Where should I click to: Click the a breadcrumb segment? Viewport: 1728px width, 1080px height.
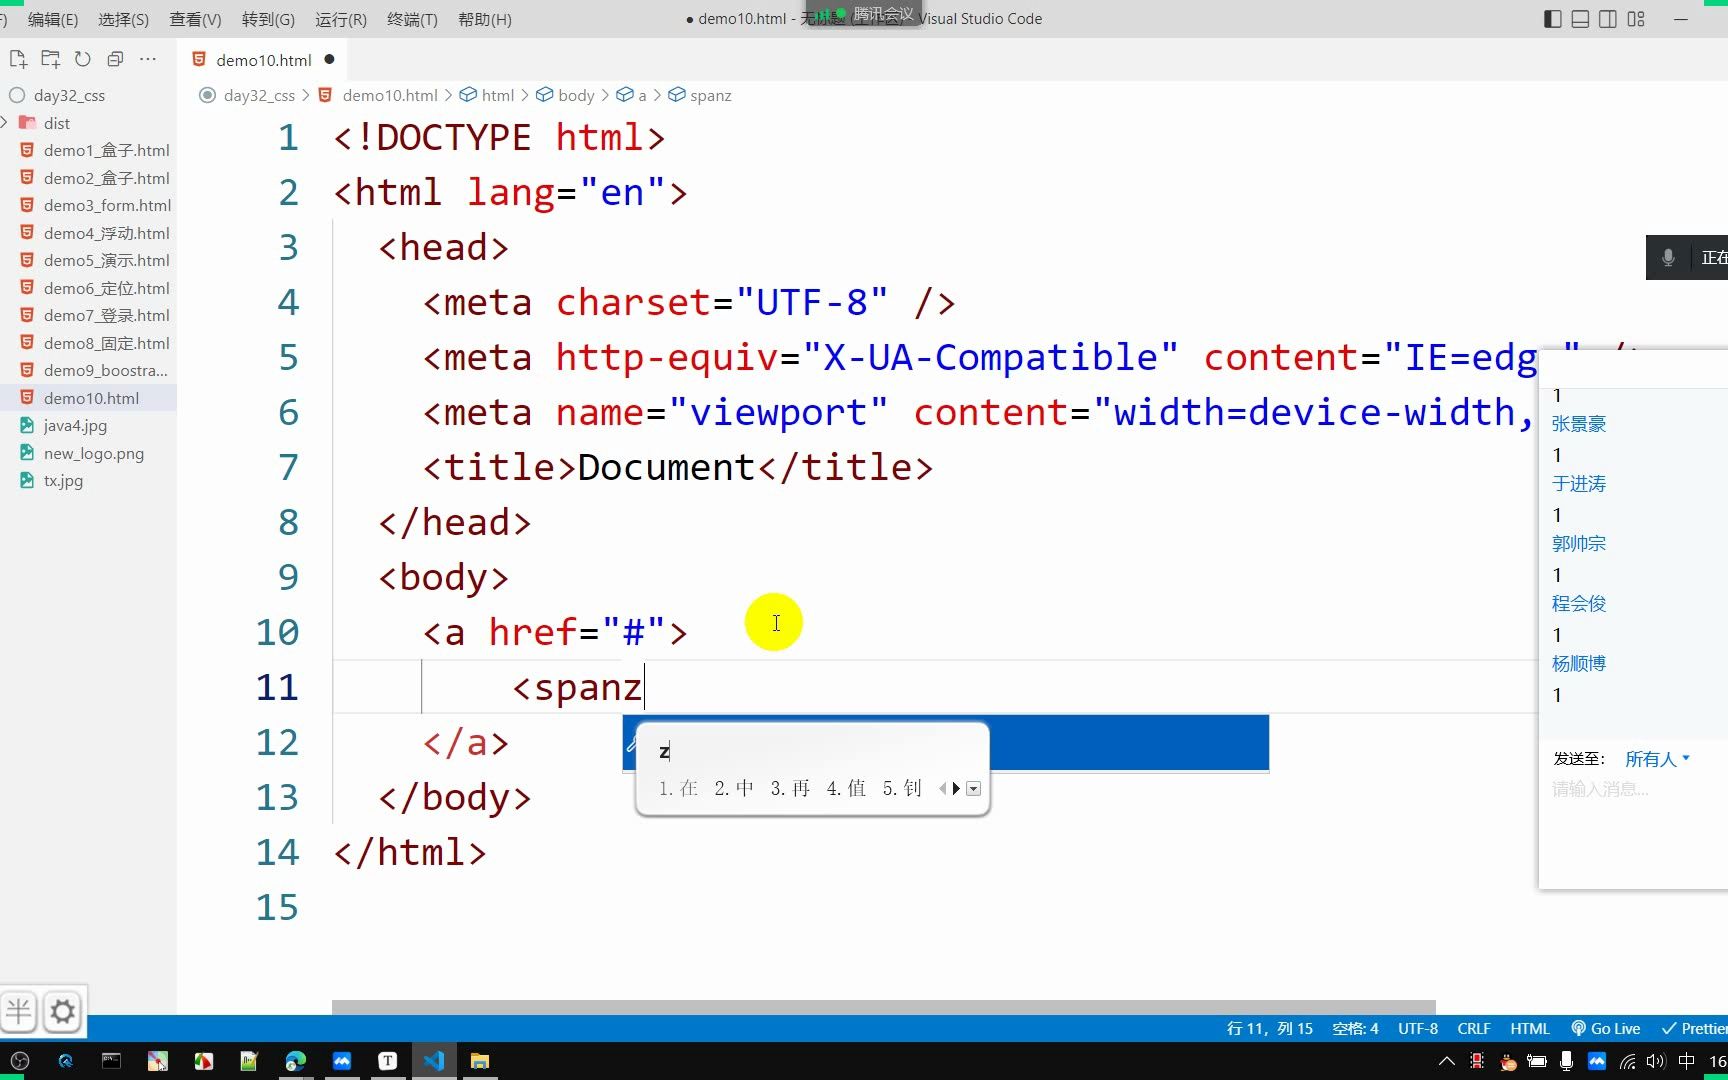coord(642,95)
